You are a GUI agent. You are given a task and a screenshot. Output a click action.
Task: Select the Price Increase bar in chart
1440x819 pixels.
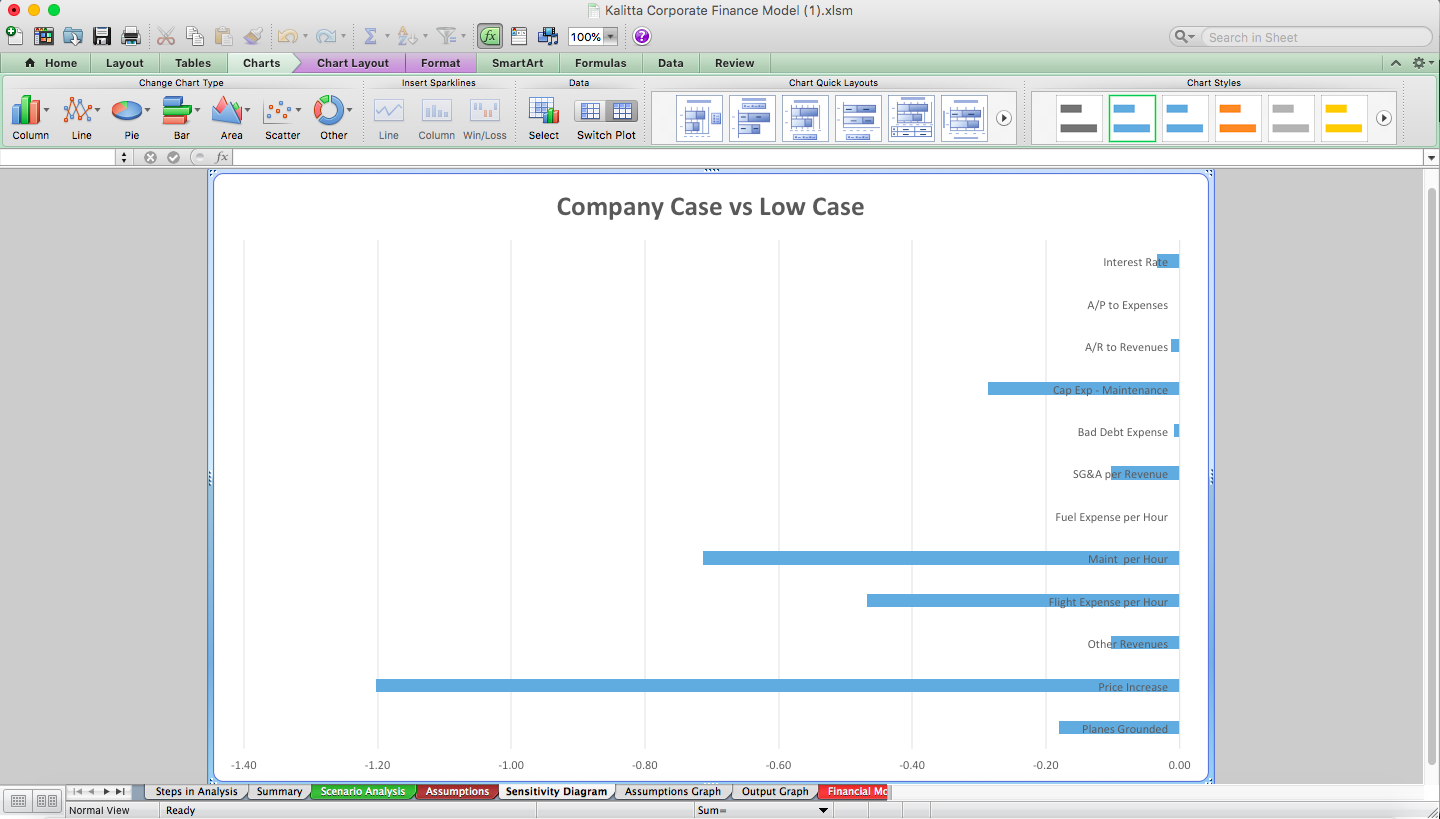(777, 686)
